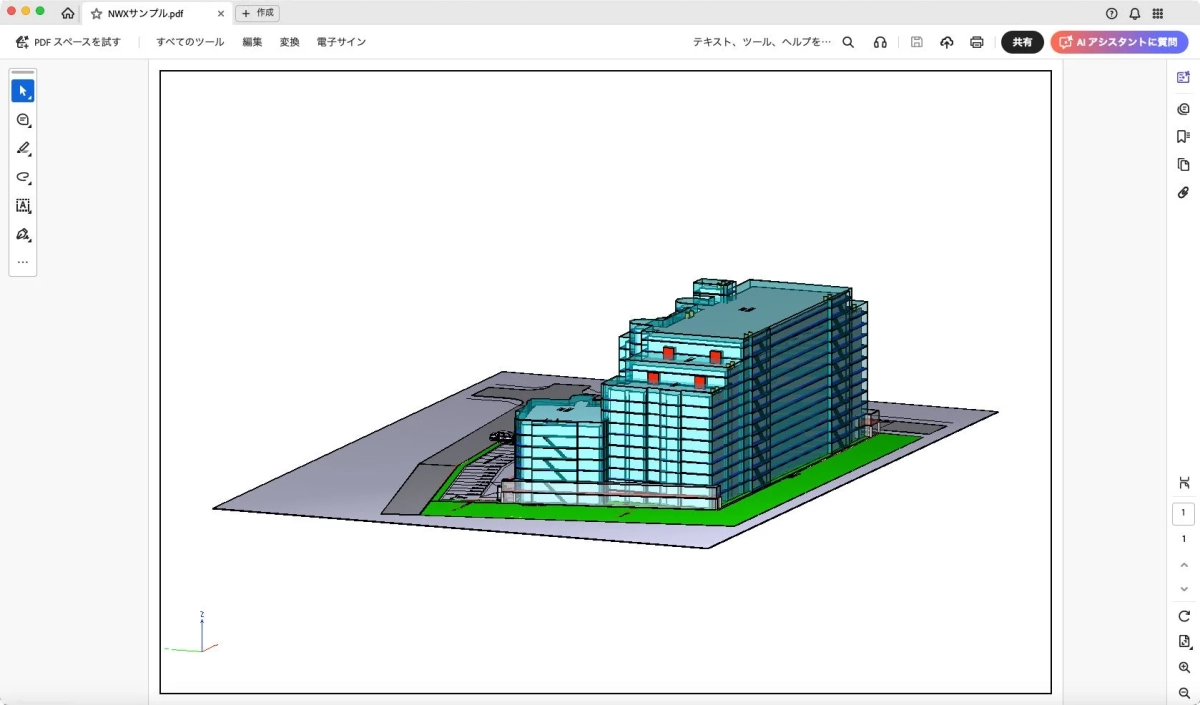Choose the highlighter pen tool

point(23,148)
